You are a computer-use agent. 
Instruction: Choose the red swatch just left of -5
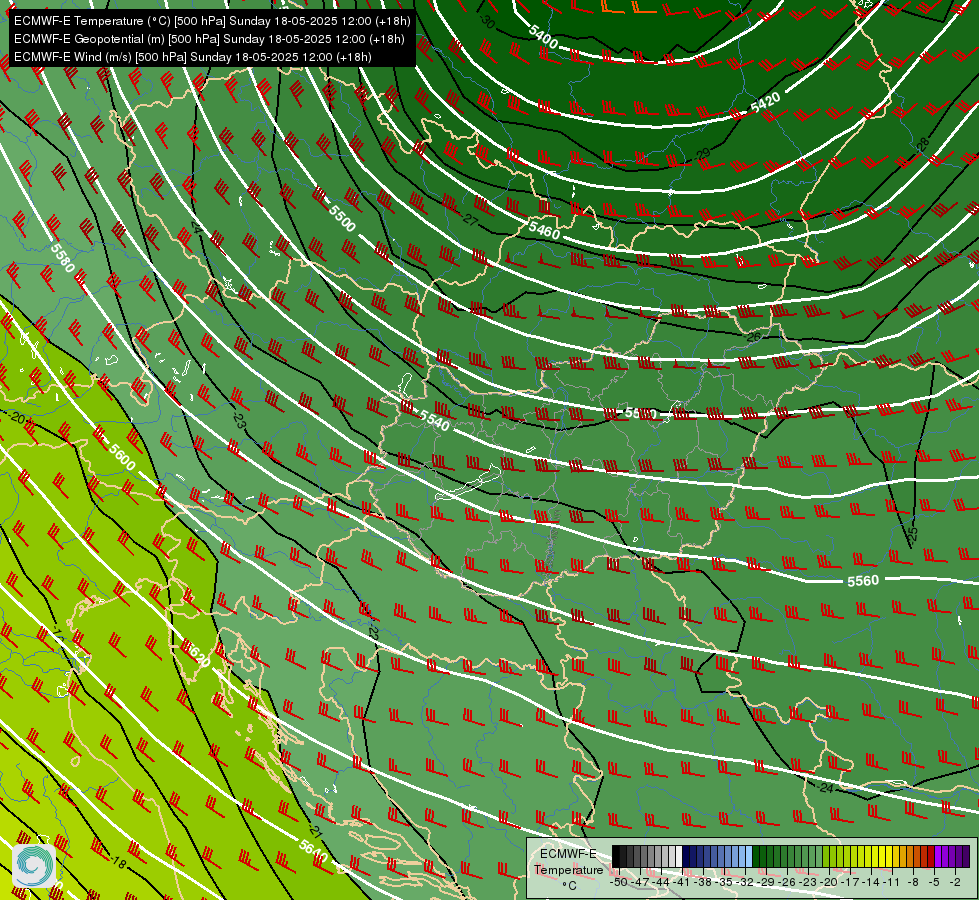click(x=931, y=856)
